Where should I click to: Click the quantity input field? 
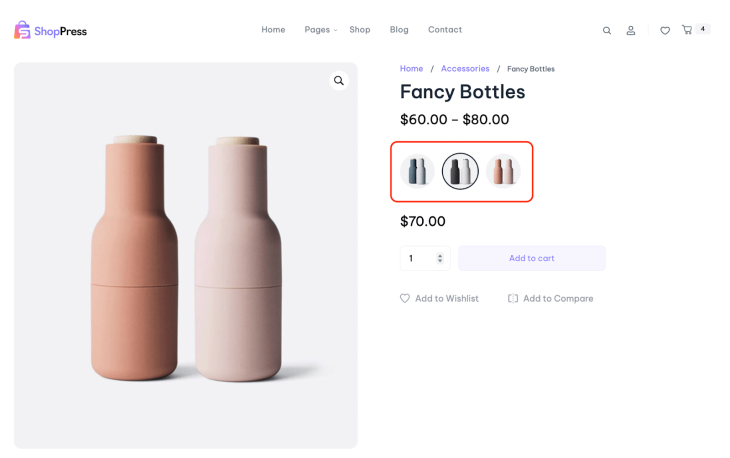(418, 258)
